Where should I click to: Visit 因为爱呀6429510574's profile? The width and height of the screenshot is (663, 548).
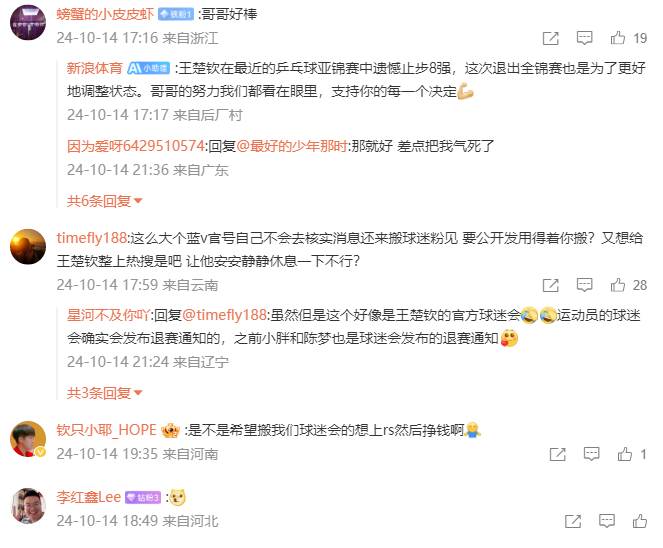tap(136, 146)
